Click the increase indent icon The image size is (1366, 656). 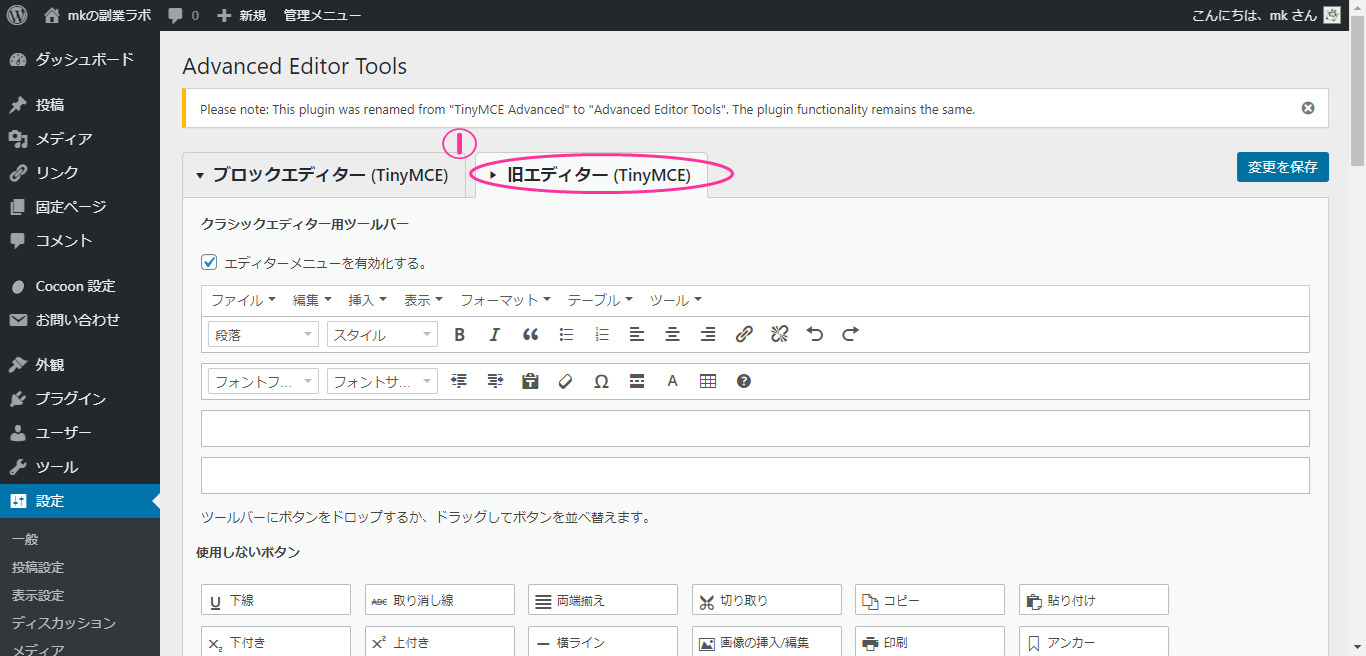coord(494,381)
